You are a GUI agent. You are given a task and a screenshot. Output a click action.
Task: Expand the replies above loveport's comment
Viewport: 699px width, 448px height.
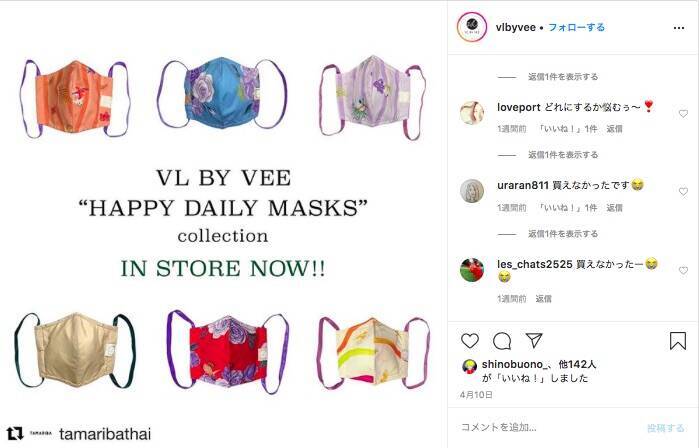coord(563,77)
